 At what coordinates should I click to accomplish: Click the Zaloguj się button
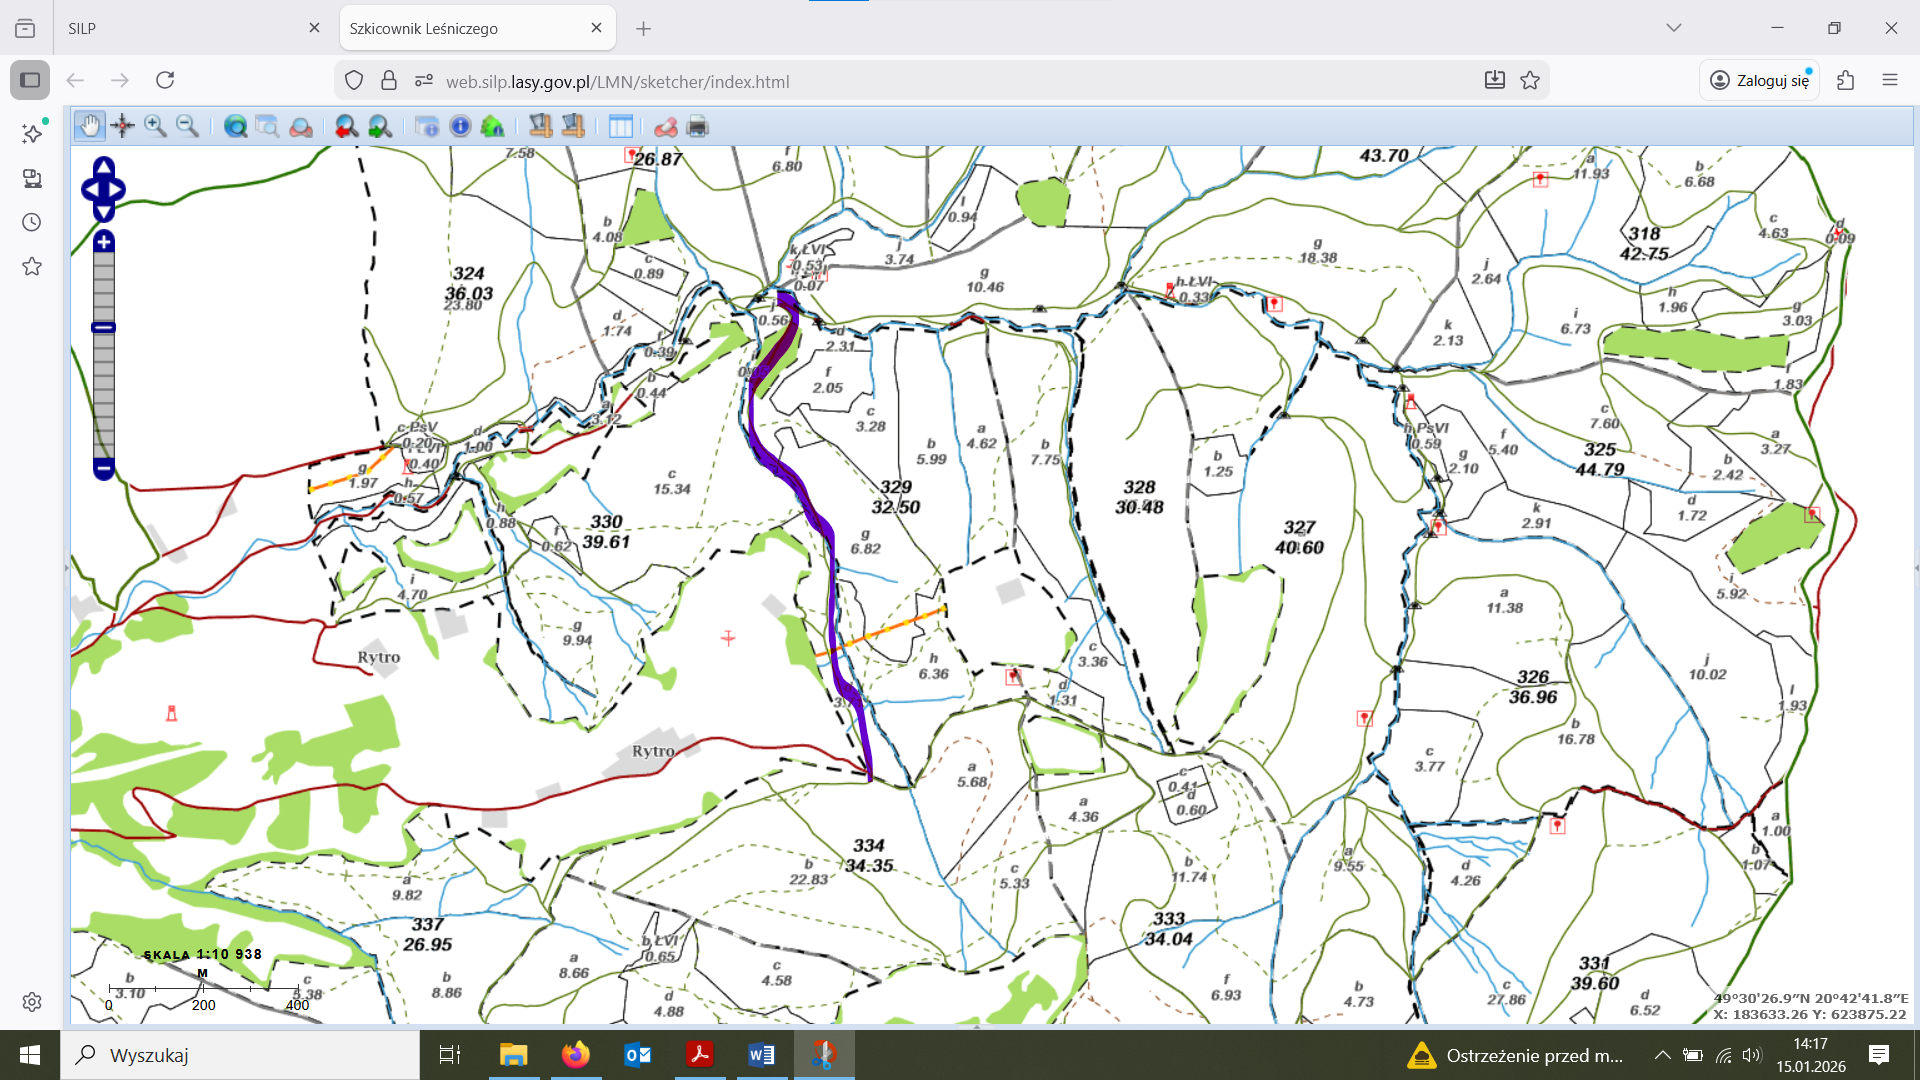(1760, 80)
